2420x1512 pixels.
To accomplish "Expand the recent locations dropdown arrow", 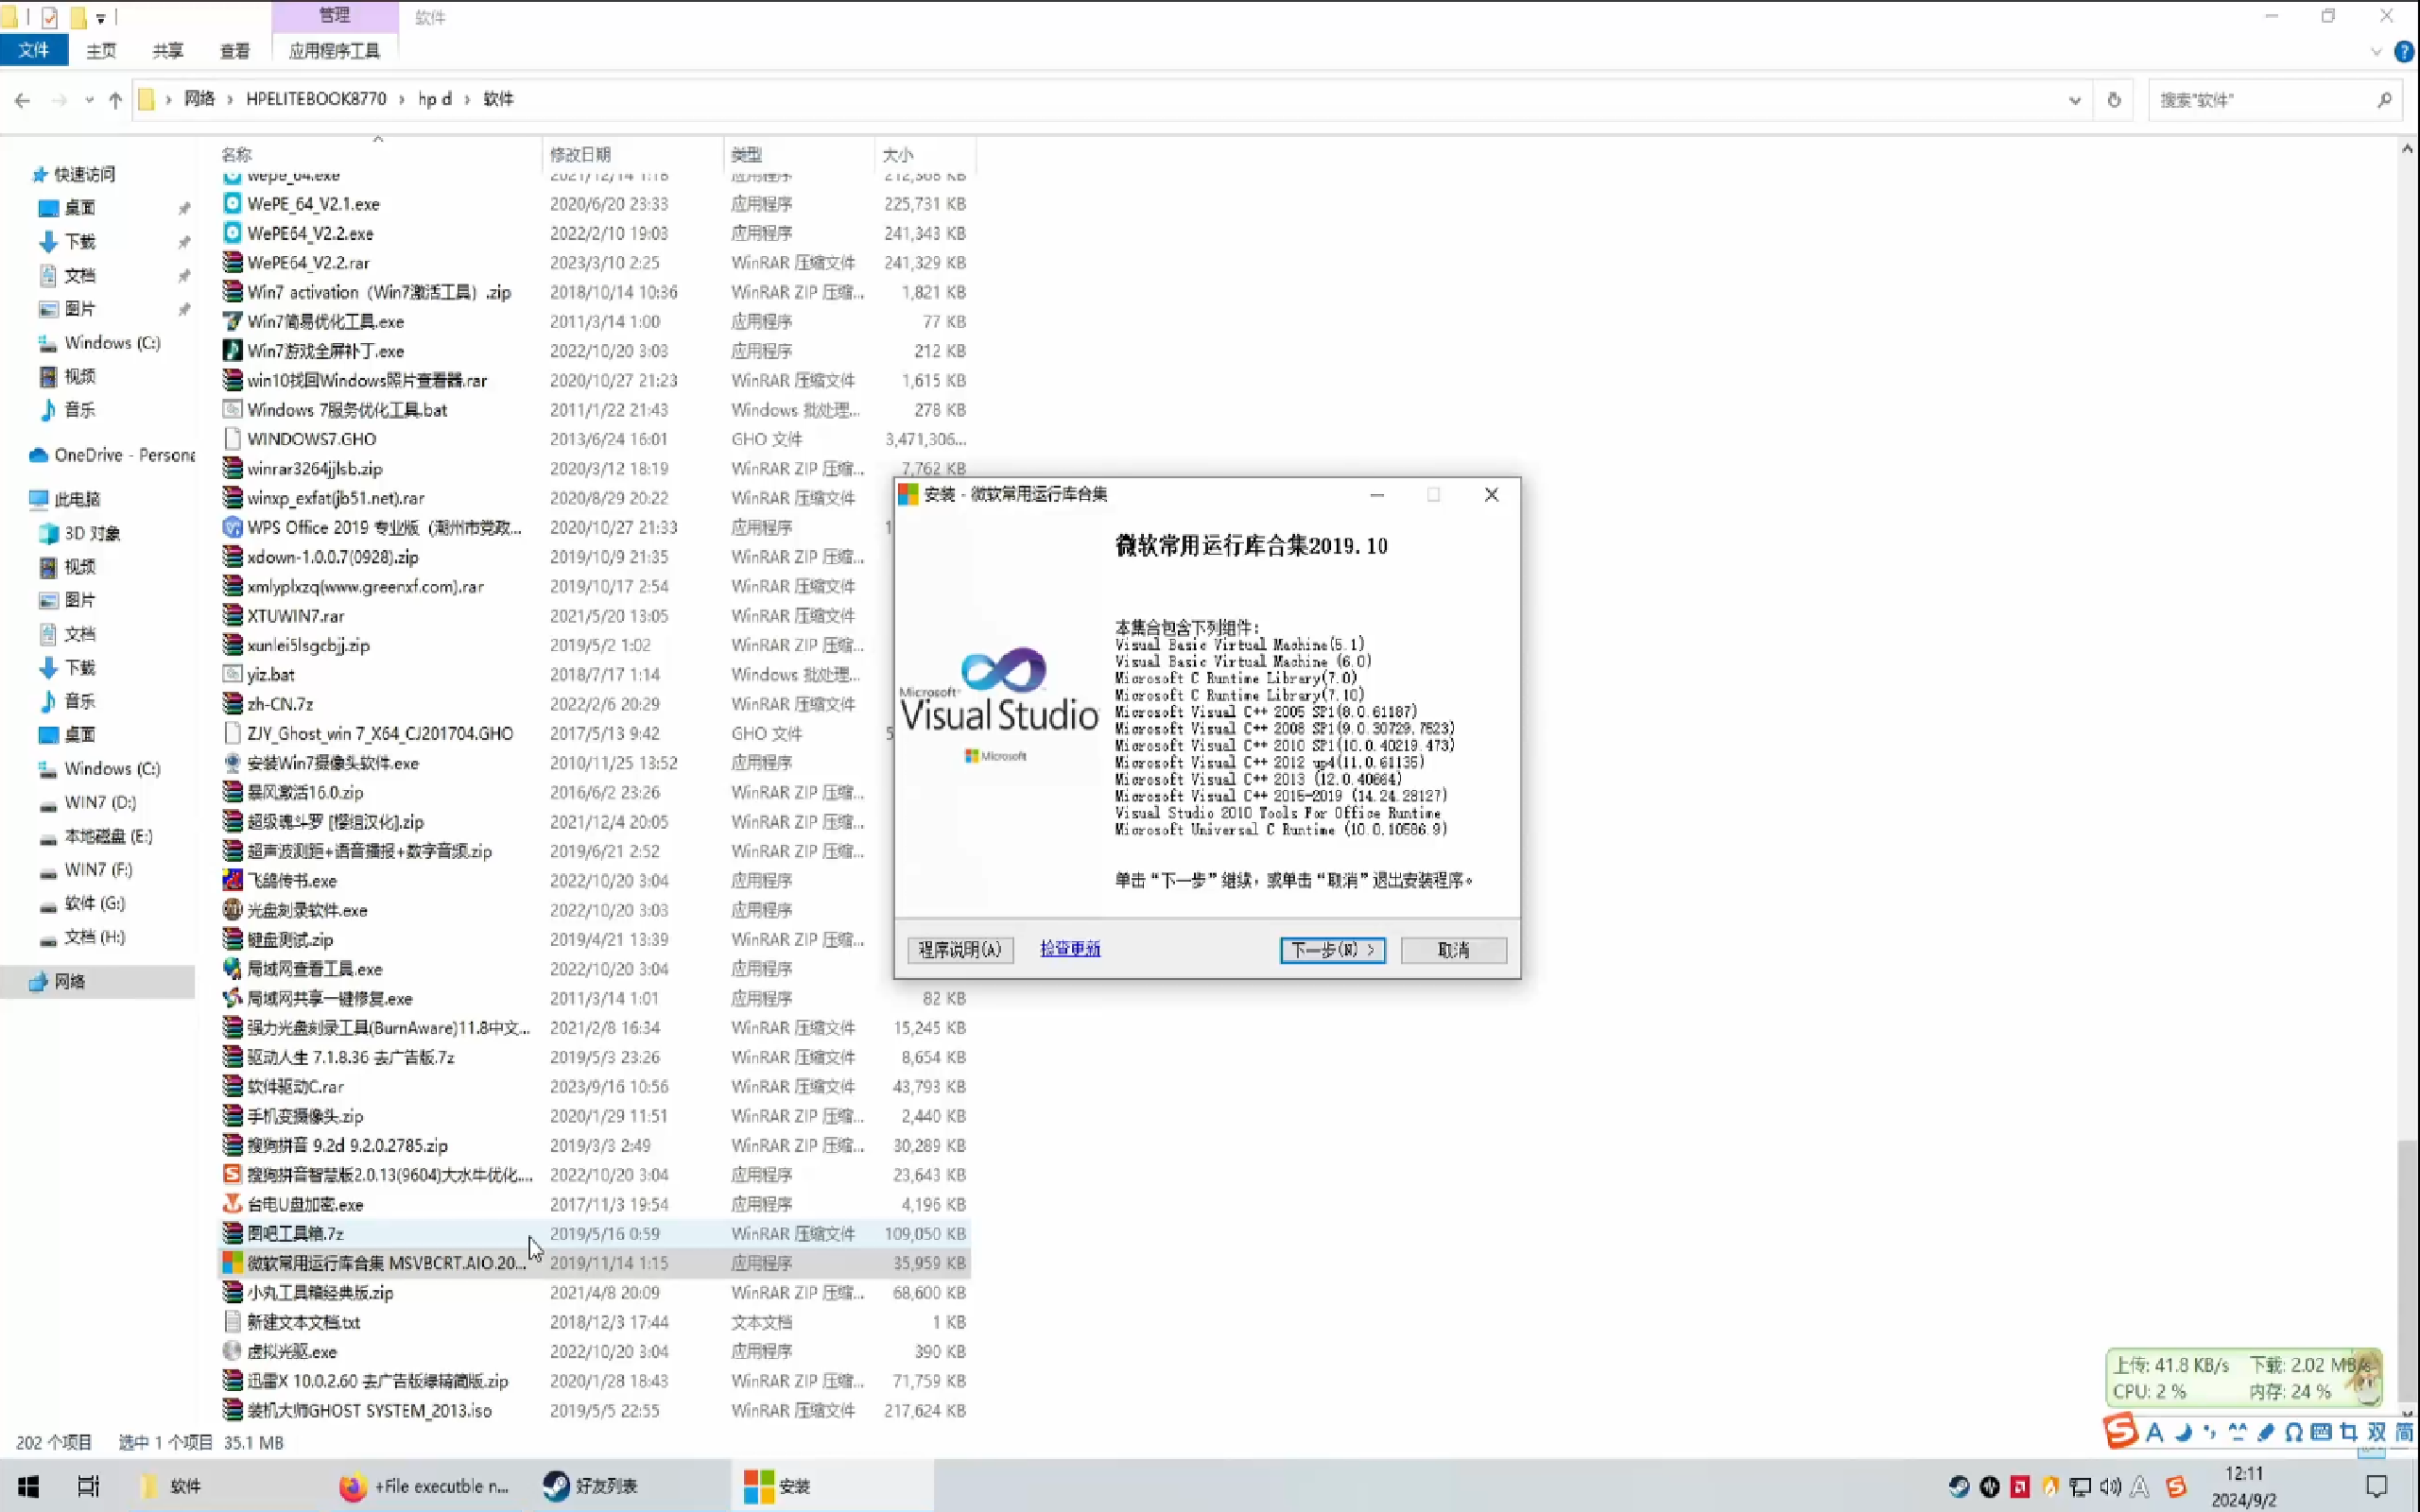I will click(x=89, y=100).
